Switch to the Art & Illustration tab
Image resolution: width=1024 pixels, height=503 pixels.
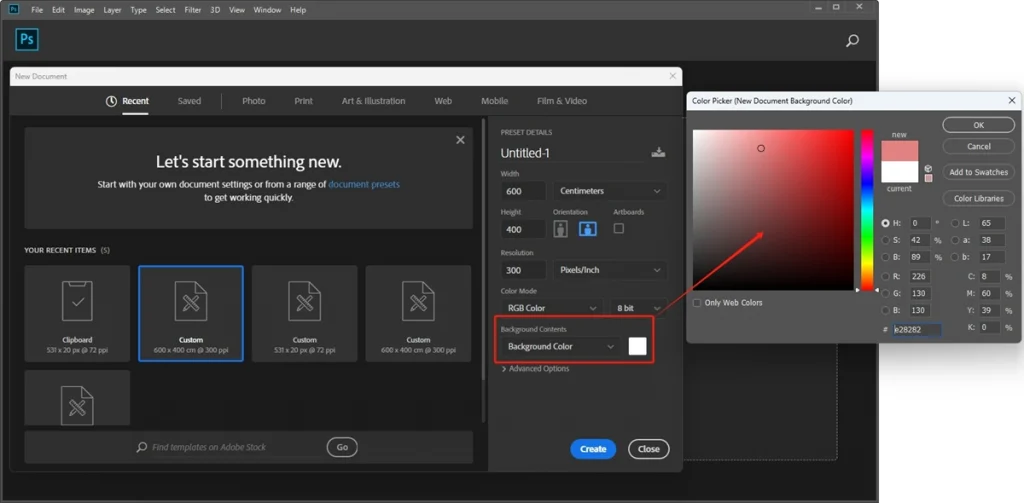coord(373,101)
